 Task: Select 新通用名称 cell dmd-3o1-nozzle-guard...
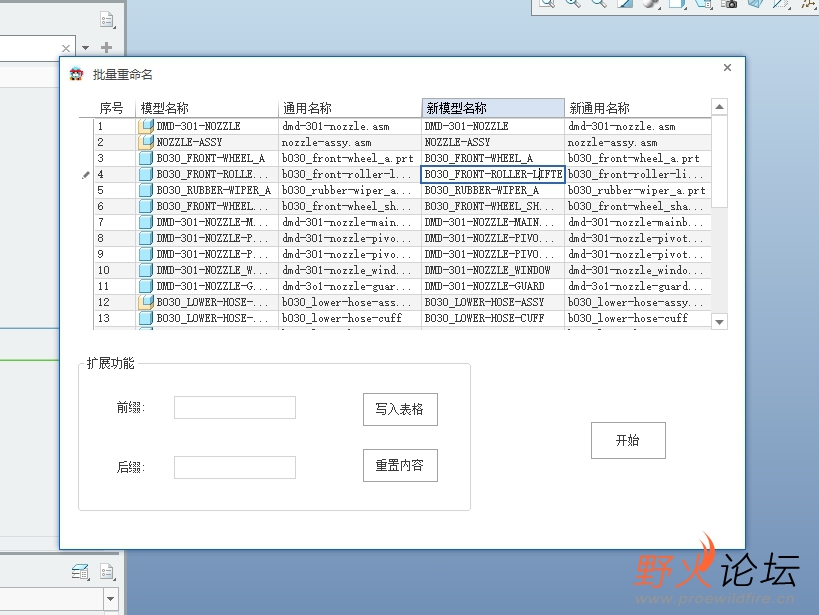pos(638,286)
